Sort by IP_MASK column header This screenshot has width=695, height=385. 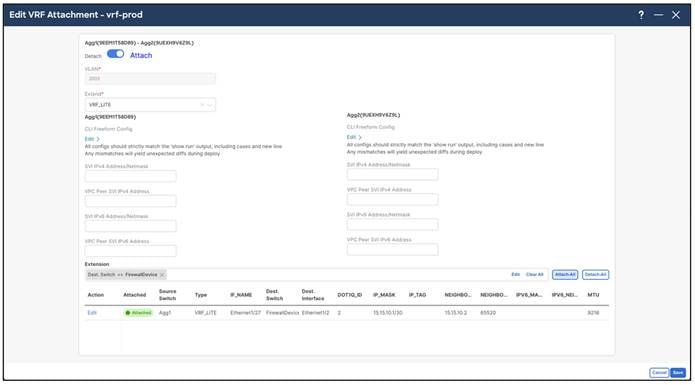coord(384,295)
